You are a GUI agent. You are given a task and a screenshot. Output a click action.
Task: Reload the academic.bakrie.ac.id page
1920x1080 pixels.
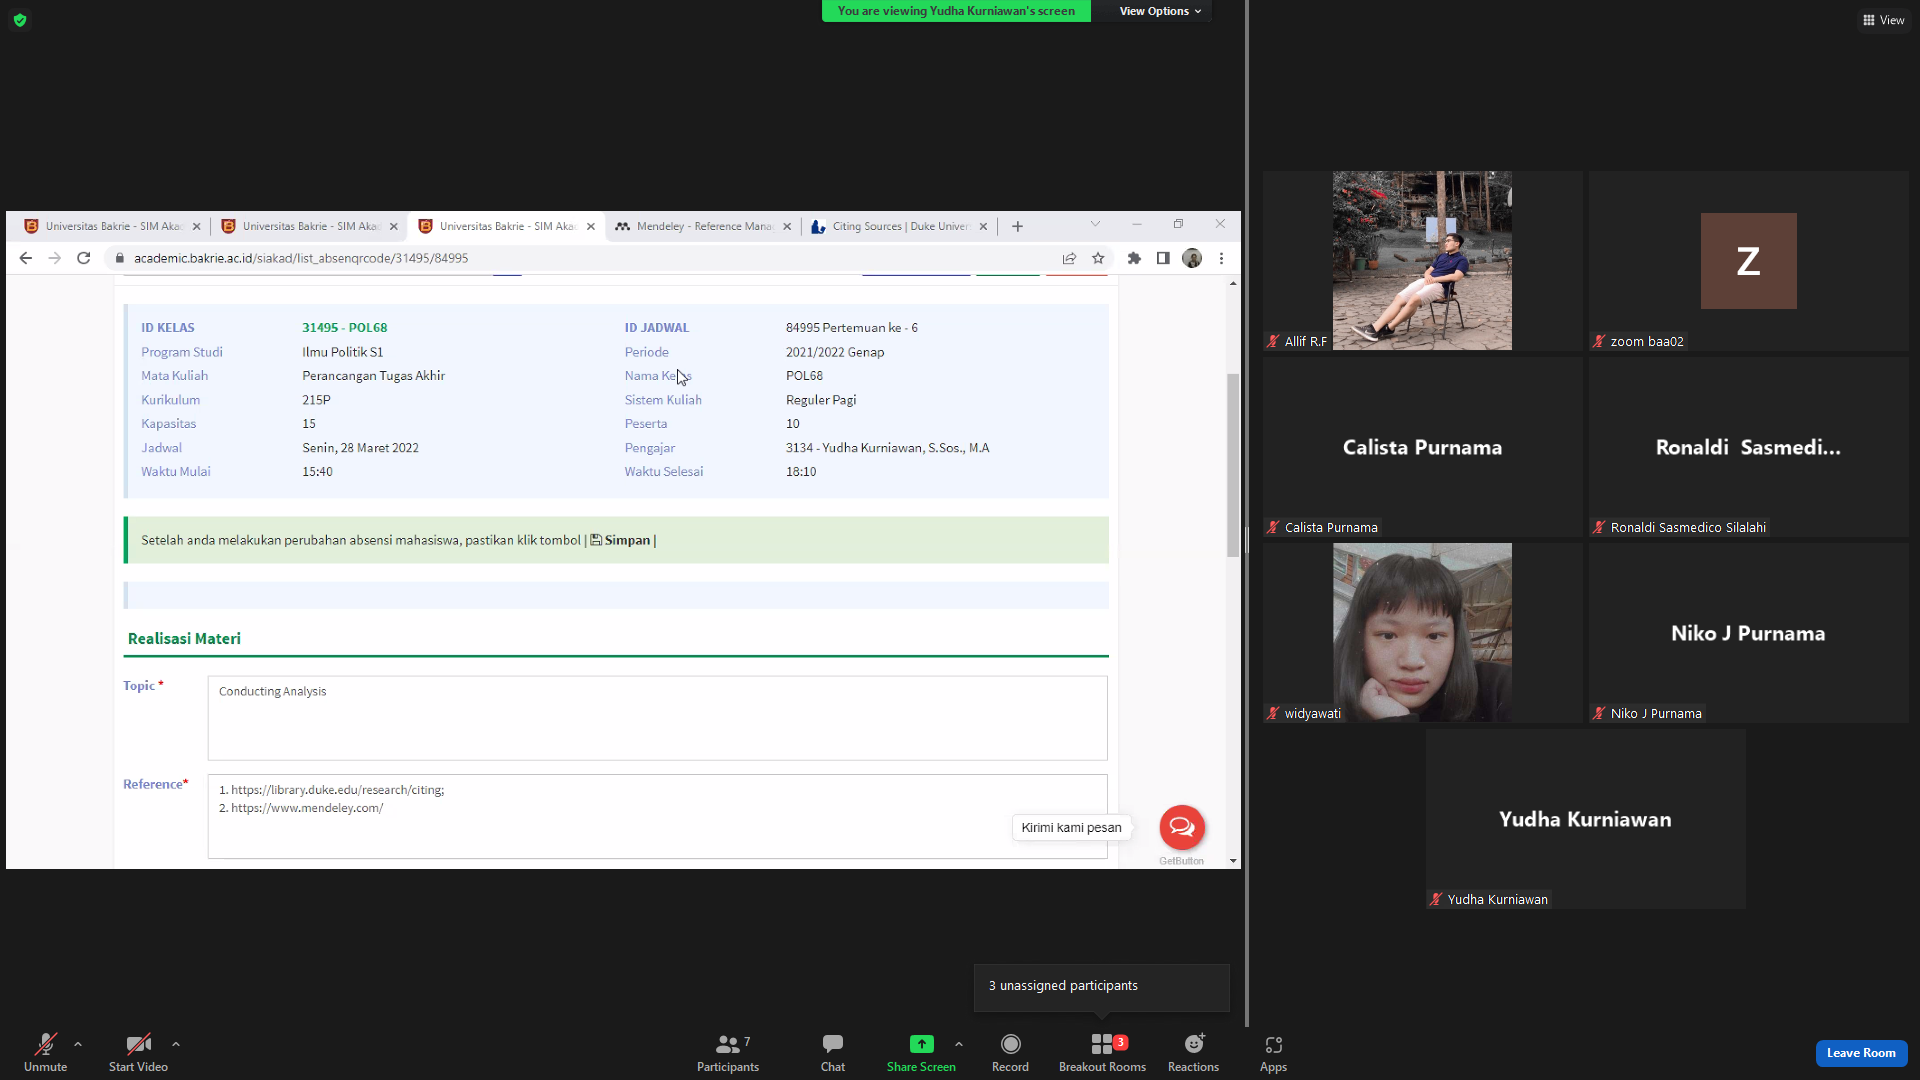84,258
